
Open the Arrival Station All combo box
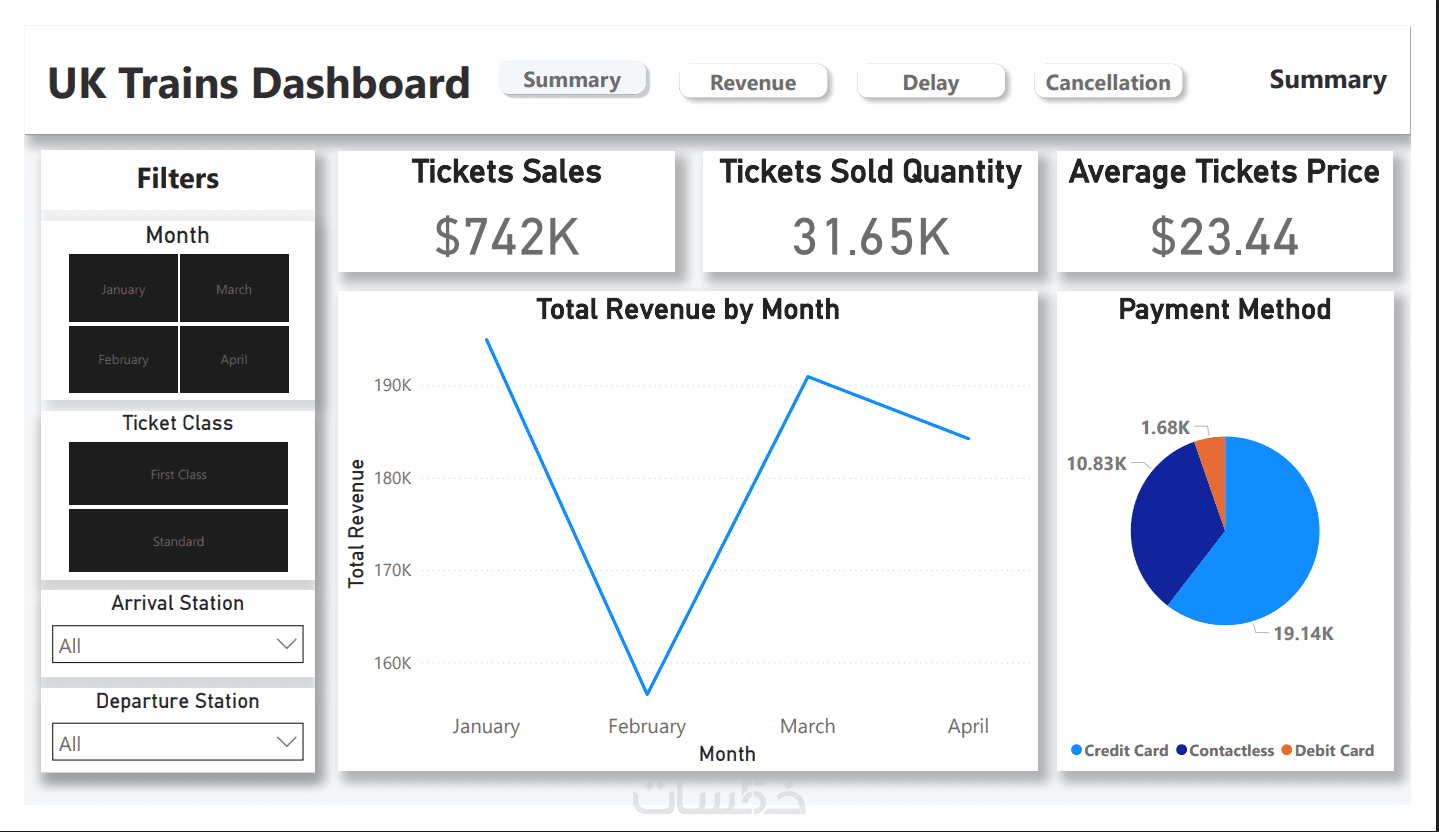(177, 645)
